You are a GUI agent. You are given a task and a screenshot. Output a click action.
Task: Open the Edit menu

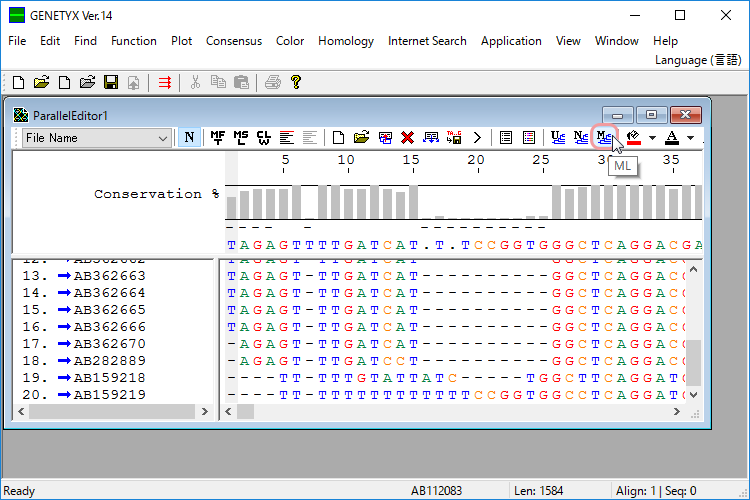click(50, 41)
